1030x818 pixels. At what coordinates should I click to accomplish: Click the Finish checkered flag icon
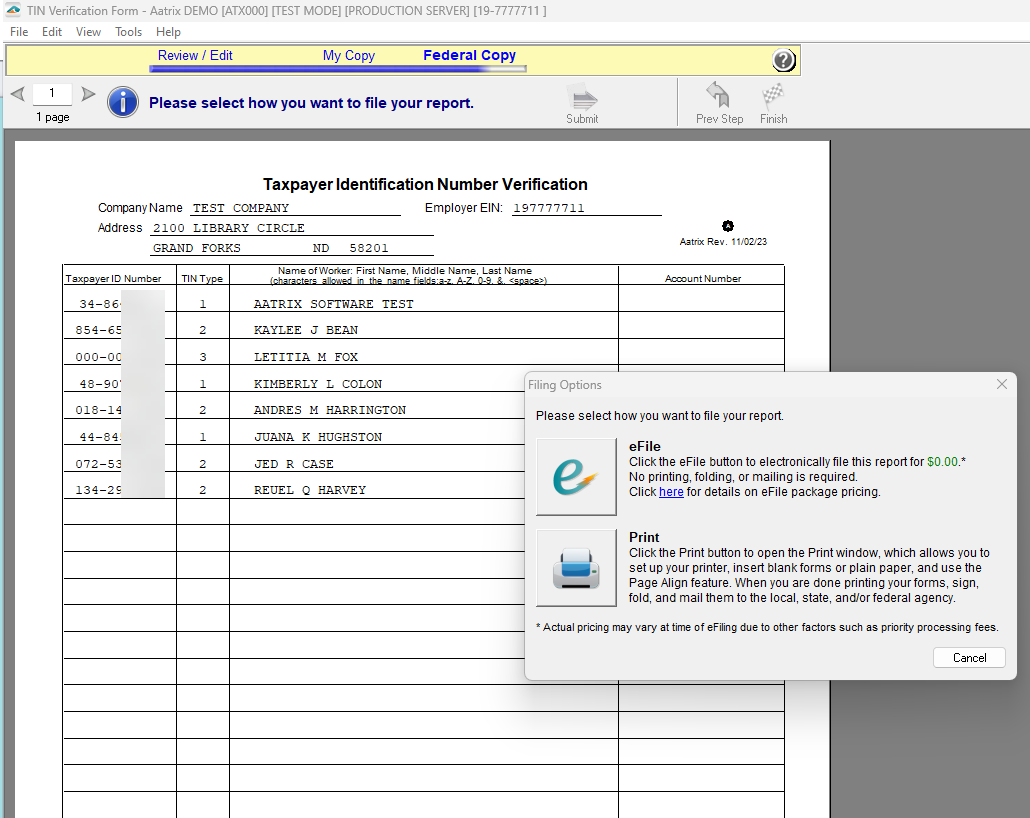pos(772,94)
